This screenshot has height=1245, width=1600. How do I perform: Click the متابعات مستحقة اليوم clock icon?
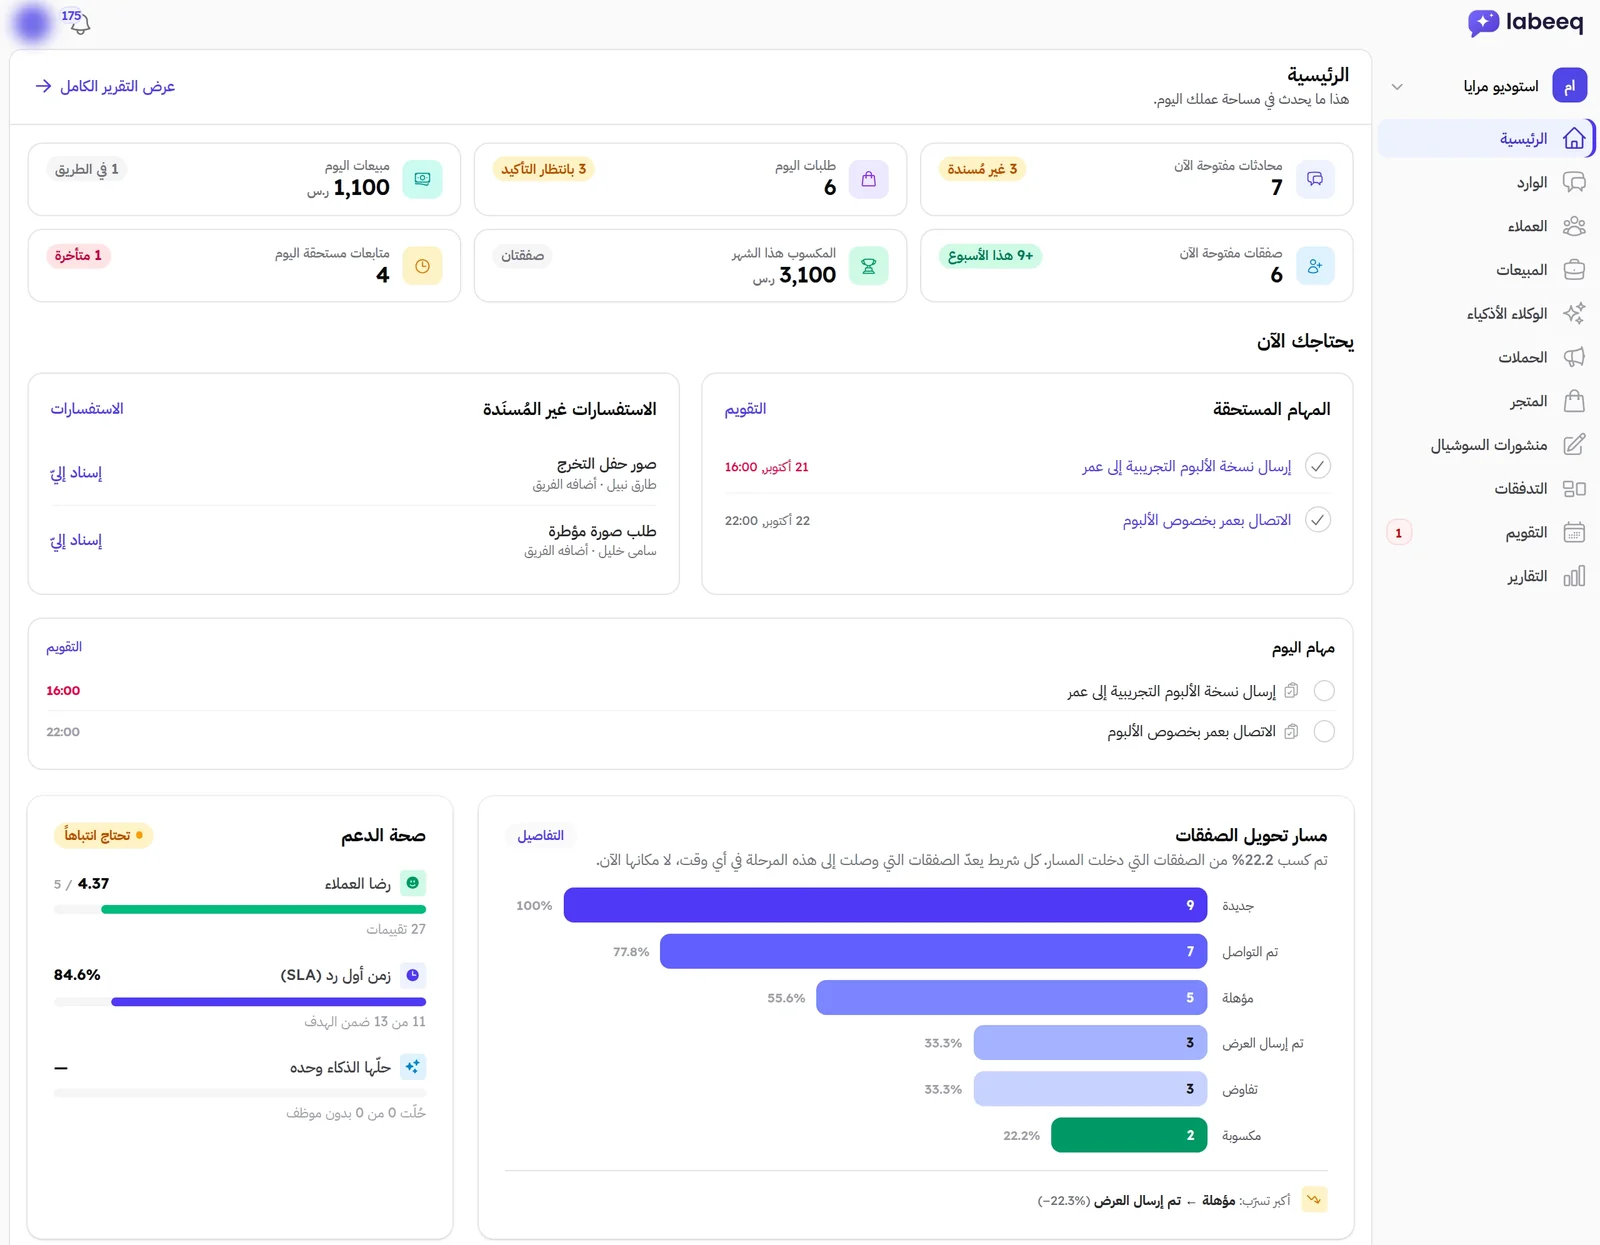pyautogui.click(x=422, y=266)
